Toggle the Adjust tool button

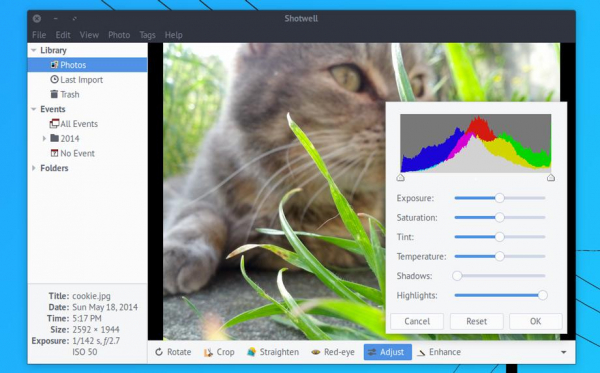pos(388,352)
